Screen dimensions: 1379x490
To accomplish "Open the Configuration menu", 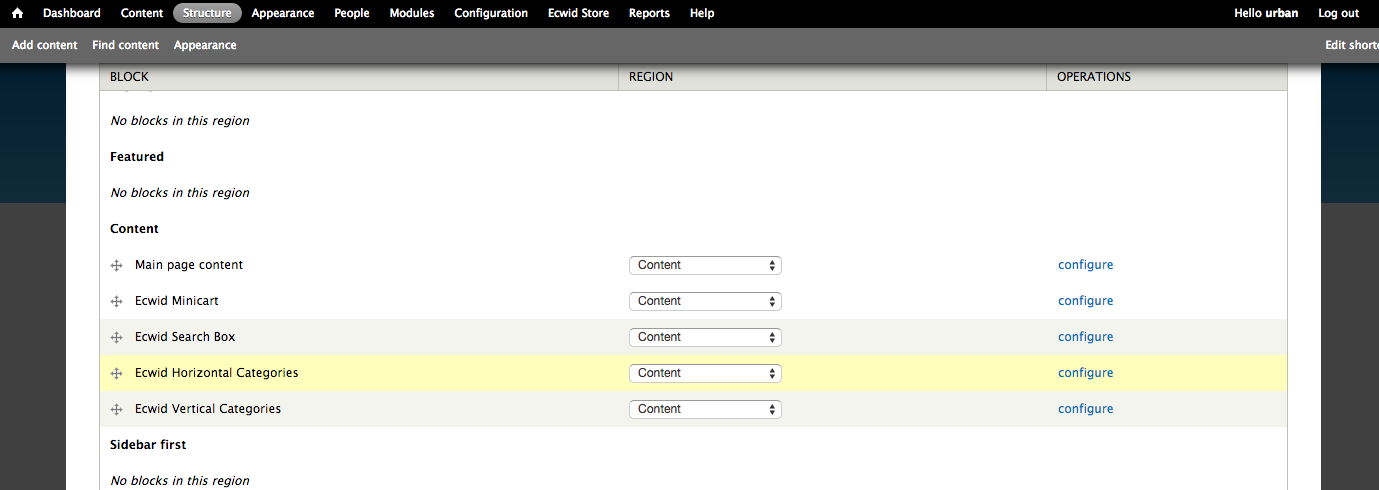I will (491, 13).
